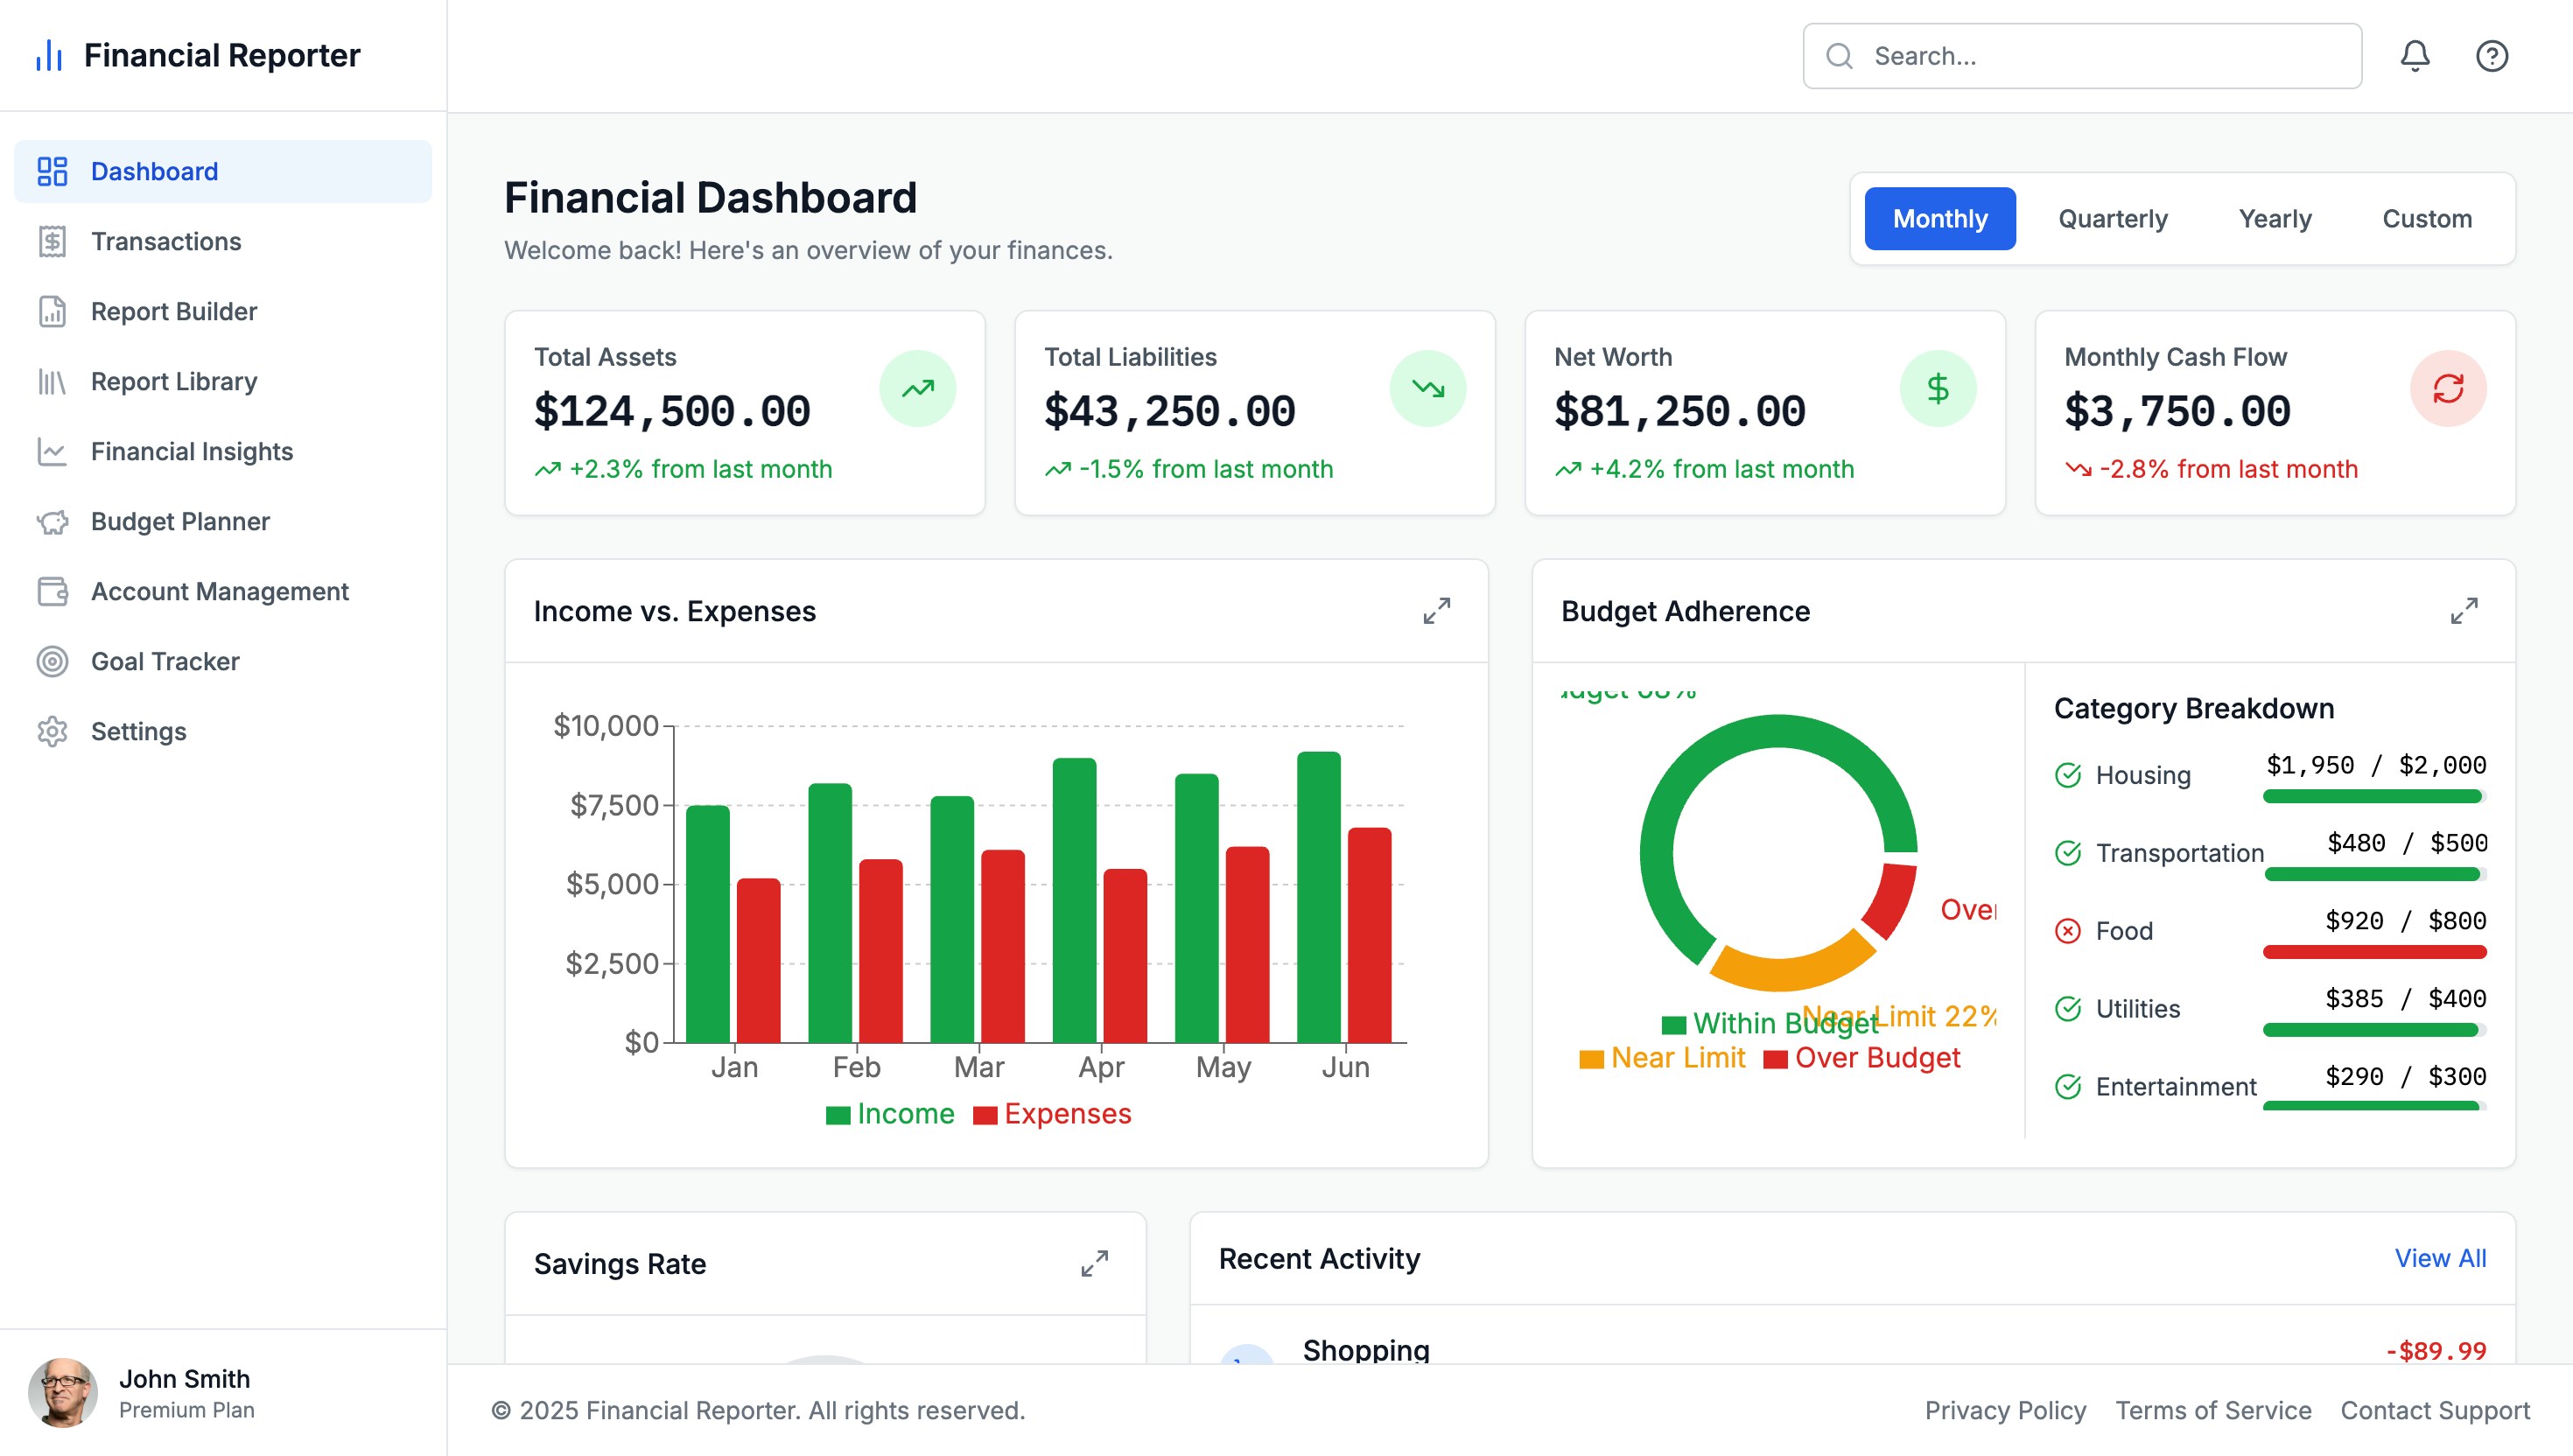2573x1456 pixels.
Task: Navigate to Account Management
Action: [x=52, y=591]
